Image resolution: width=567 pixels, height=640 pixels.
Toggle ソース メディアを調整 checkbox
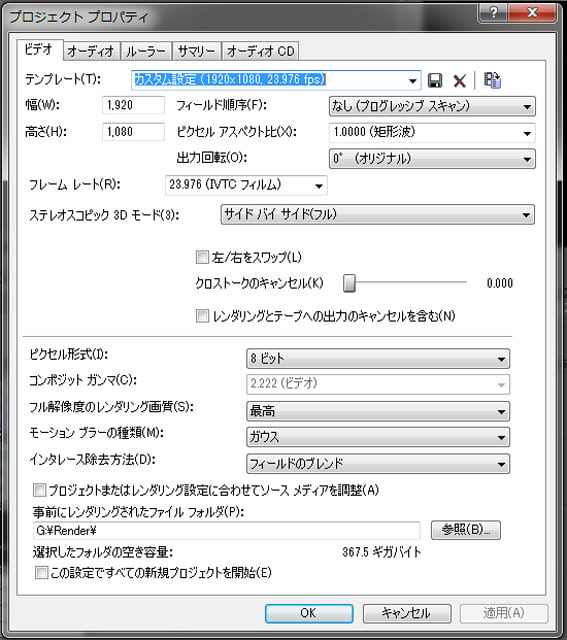point(40,490)
